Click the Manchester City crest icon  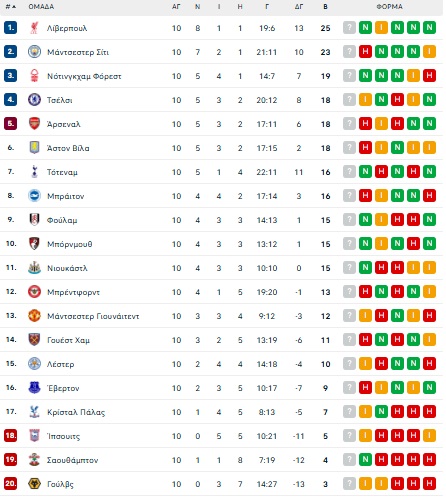pos(34,52)
